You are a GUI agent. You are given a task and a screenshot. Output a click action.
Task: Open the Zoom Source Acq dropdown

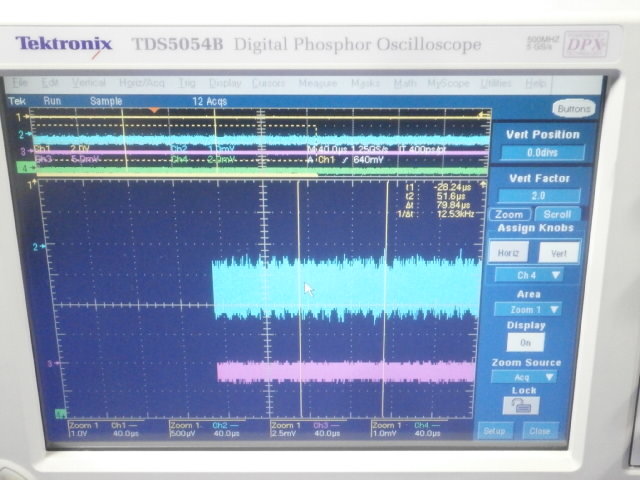(x=524, y=377)
